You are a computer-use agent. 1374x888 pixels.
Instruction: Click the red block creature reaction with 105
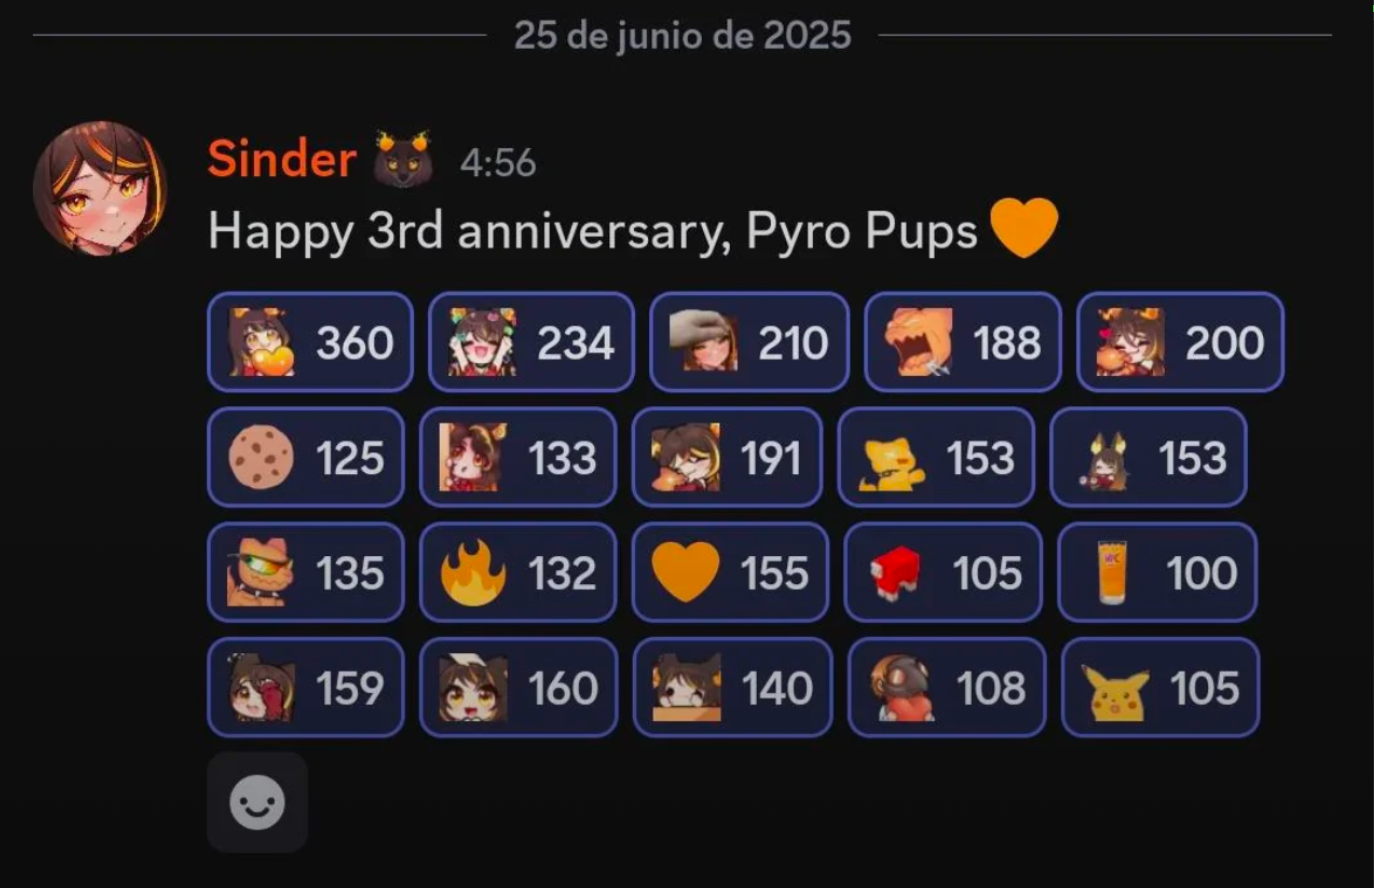coord(943,573)
